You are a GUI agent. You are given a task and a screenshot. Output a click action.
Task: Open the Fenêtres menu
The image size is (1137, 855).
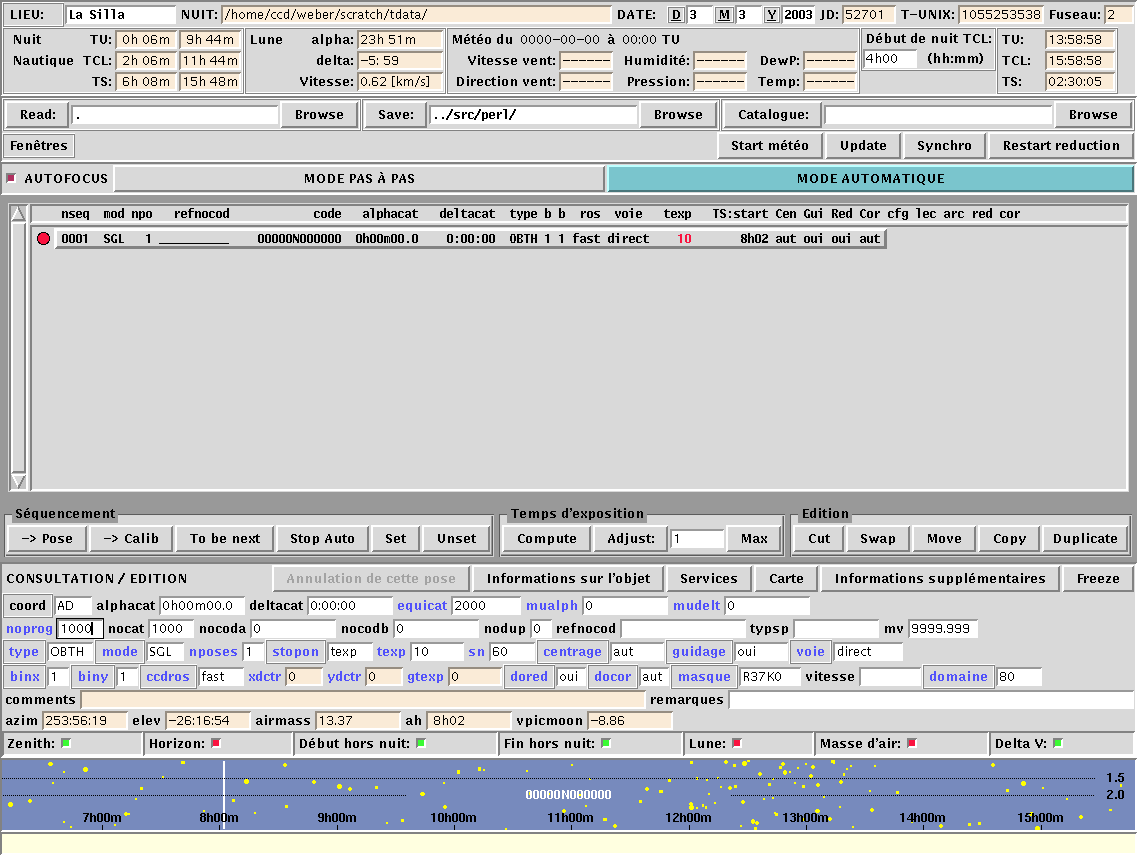[x=40, y=145]
